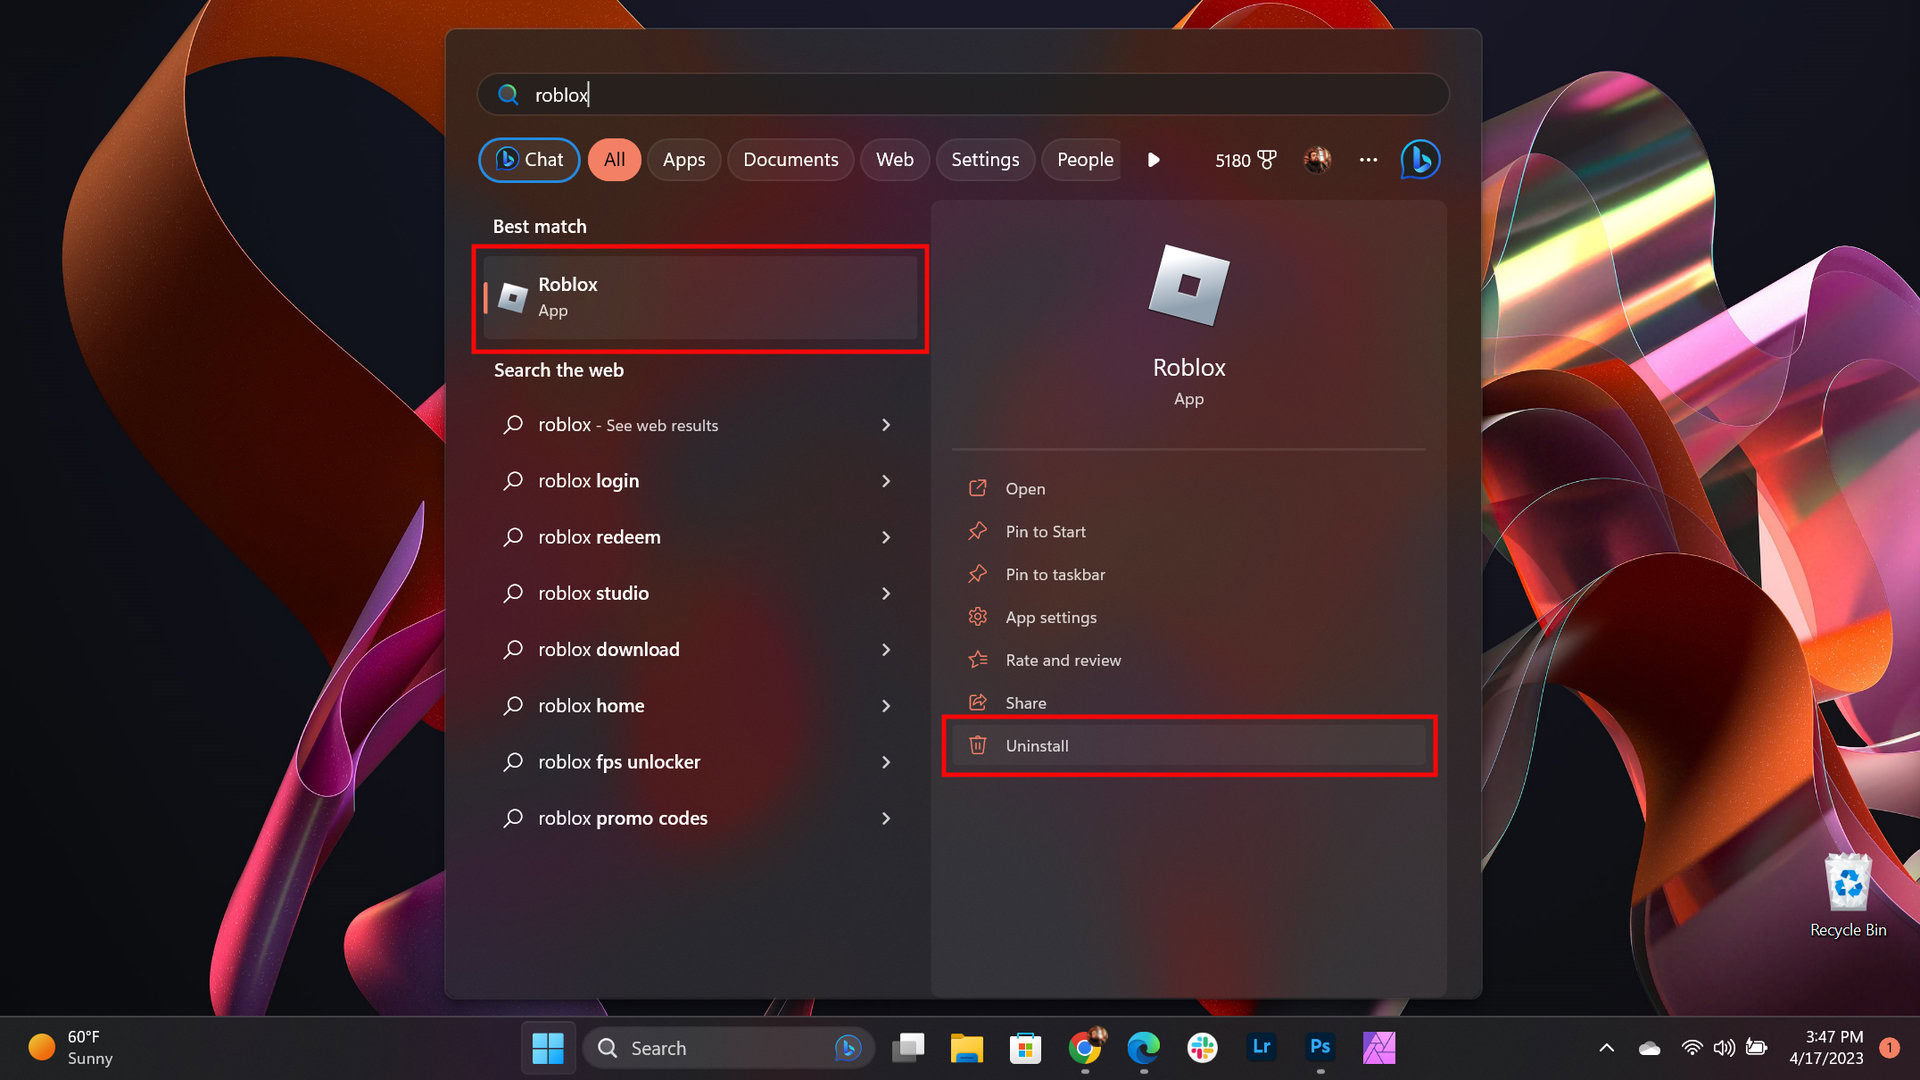Click the Rate and review option

pyautogui.click(x=1063, y=659)
